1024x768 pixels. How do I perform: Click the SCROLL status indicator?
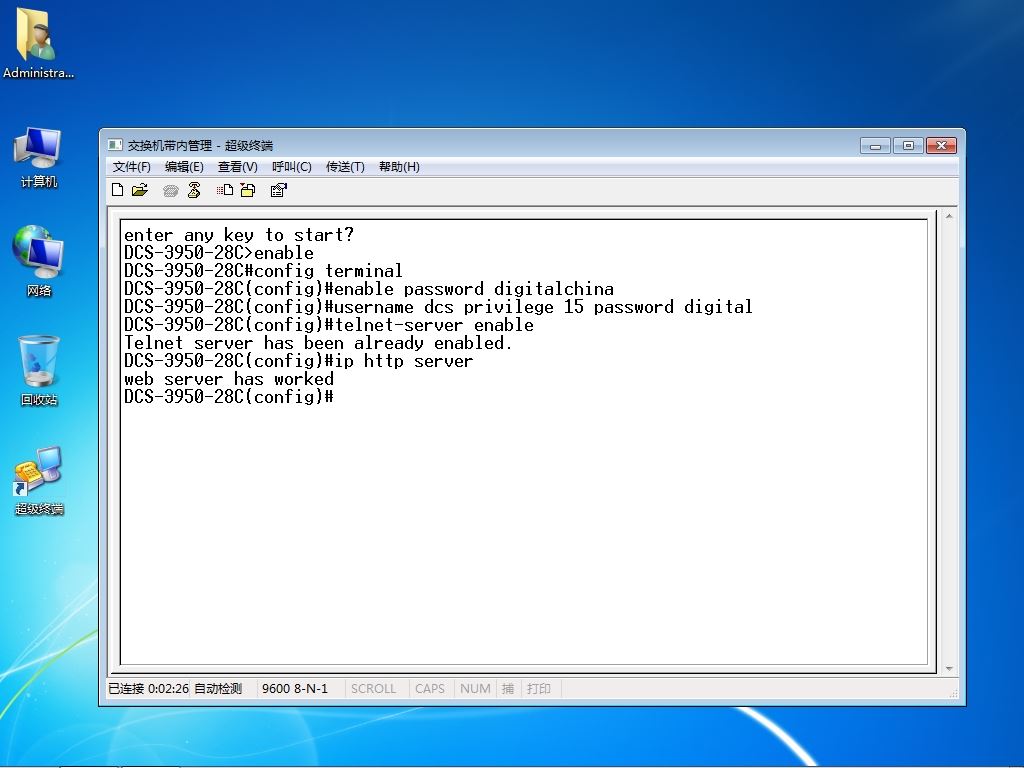click(x=374, y=688)
